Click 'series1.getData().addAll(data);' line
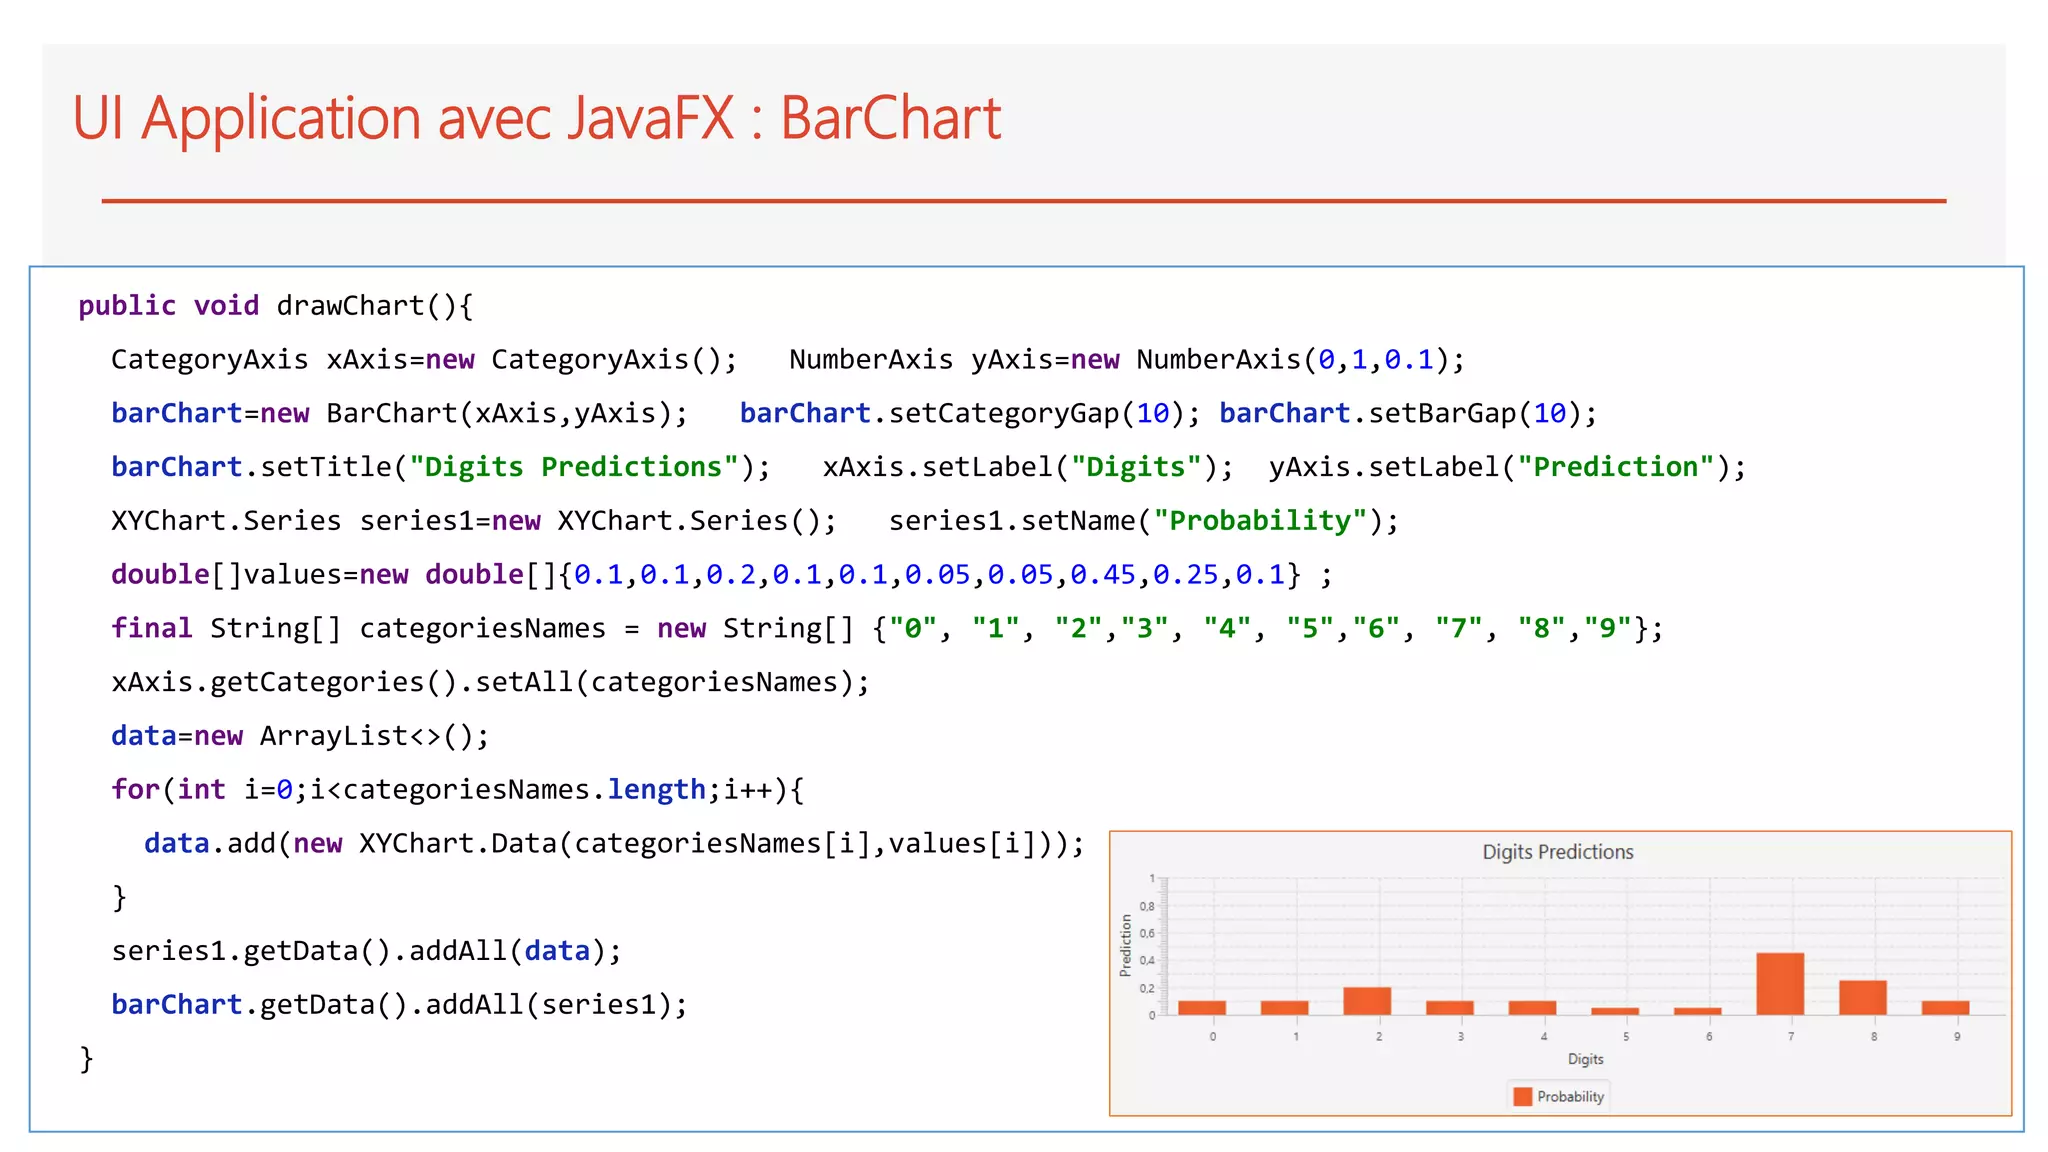The width and height of the screenshot is (2048, 1152). [x=366, y=951]
